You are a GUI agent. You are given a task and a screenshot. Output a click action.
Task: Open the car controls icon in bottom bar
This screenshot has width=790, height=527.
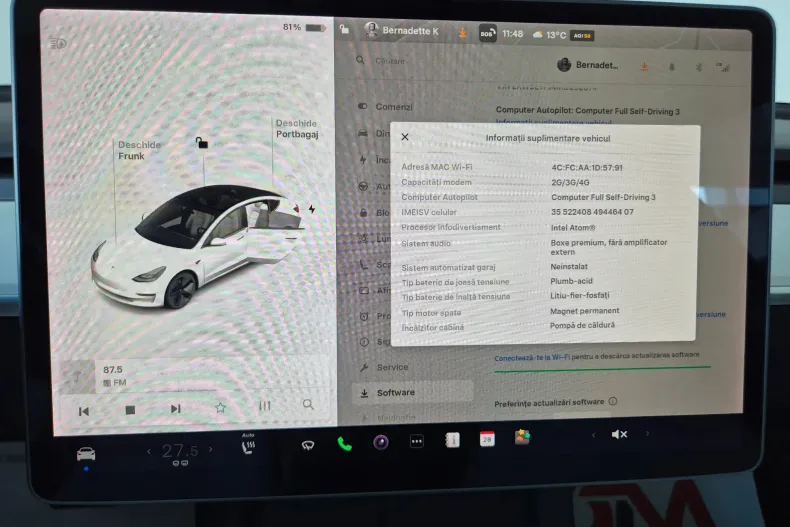[x=86, y=454]
